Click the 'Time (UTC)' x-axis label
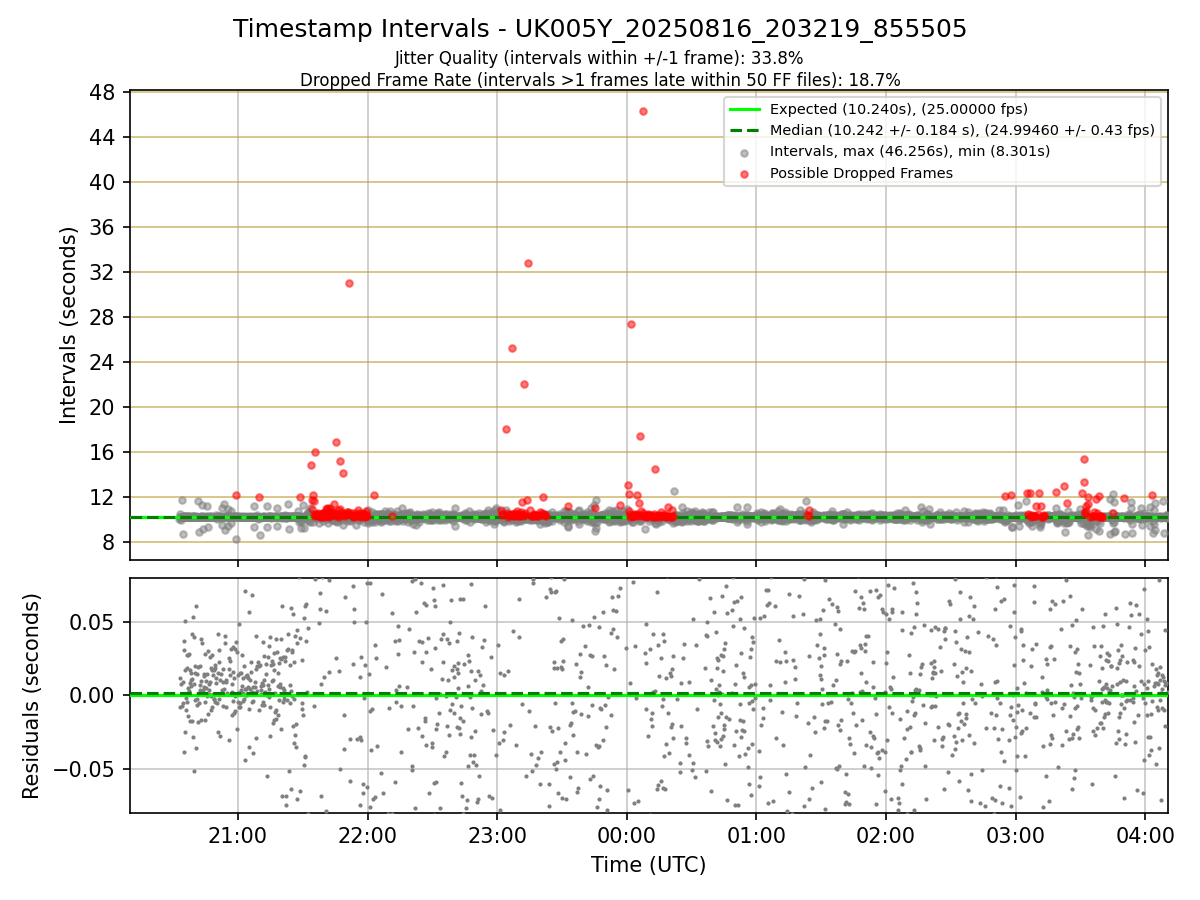This screenshot has height=900, width=1200. coord(648,865)
